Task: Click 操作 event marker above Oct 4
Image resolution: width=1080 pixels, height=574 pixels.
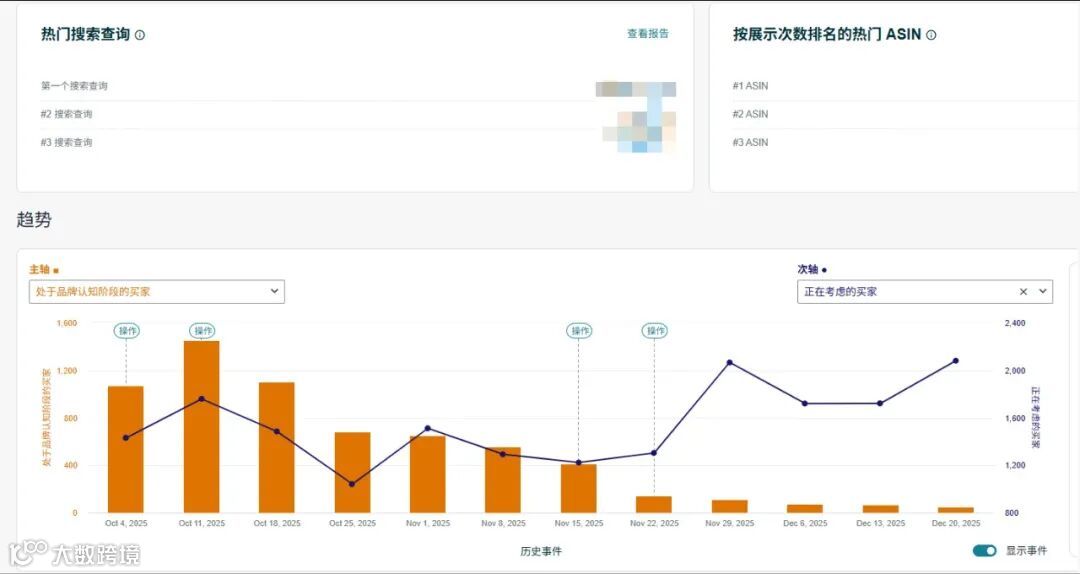Action: (127, 331)
